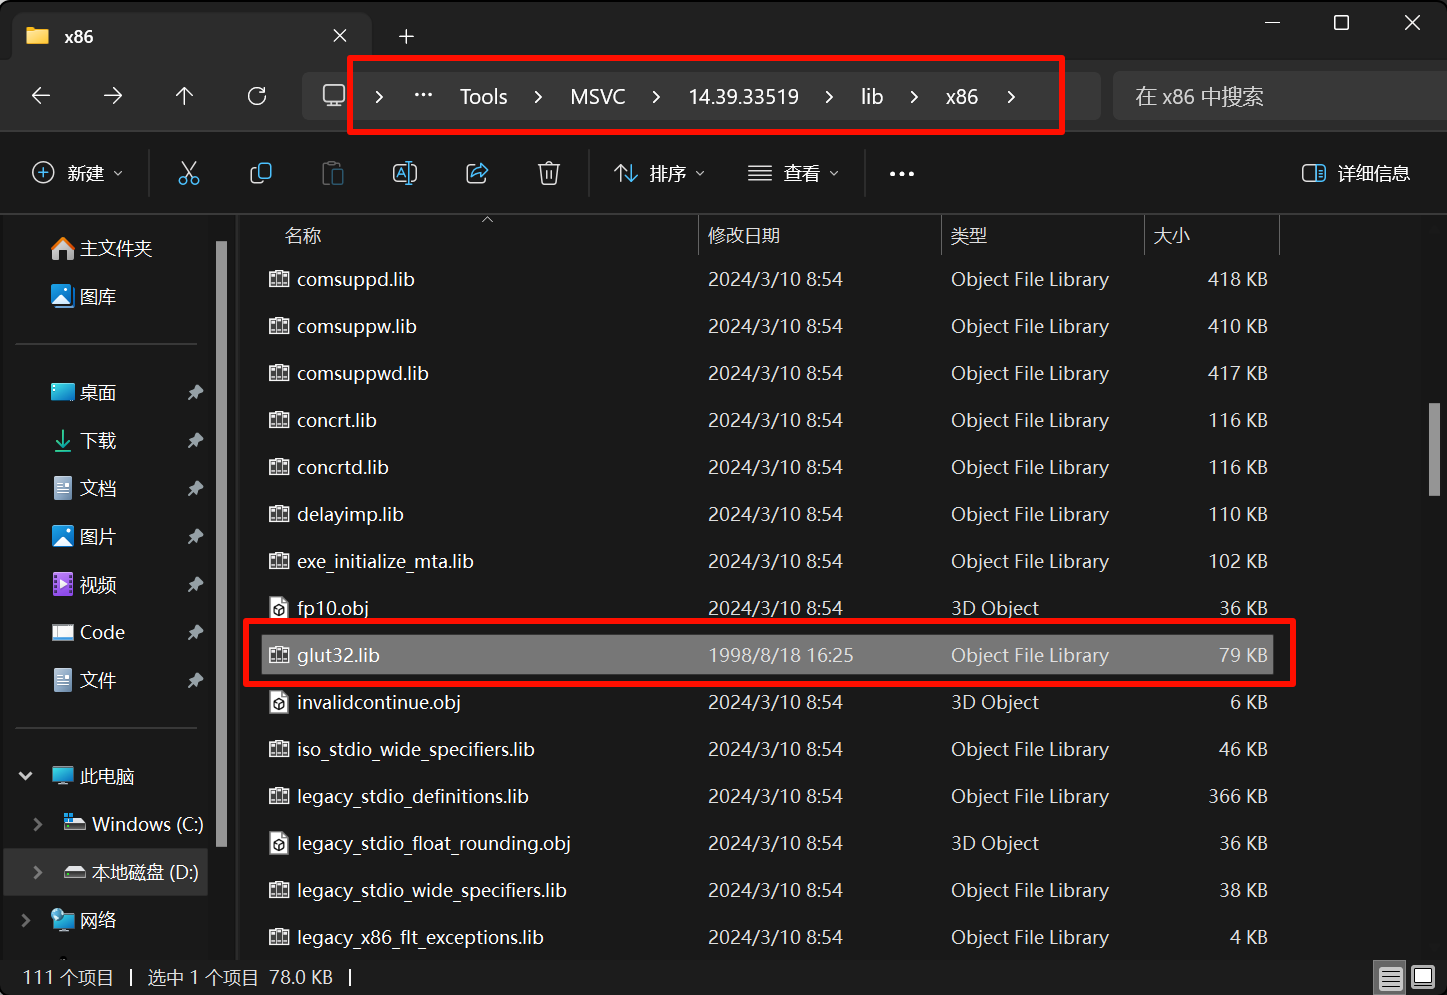Expand the Network (网络) node

(26, 920)
